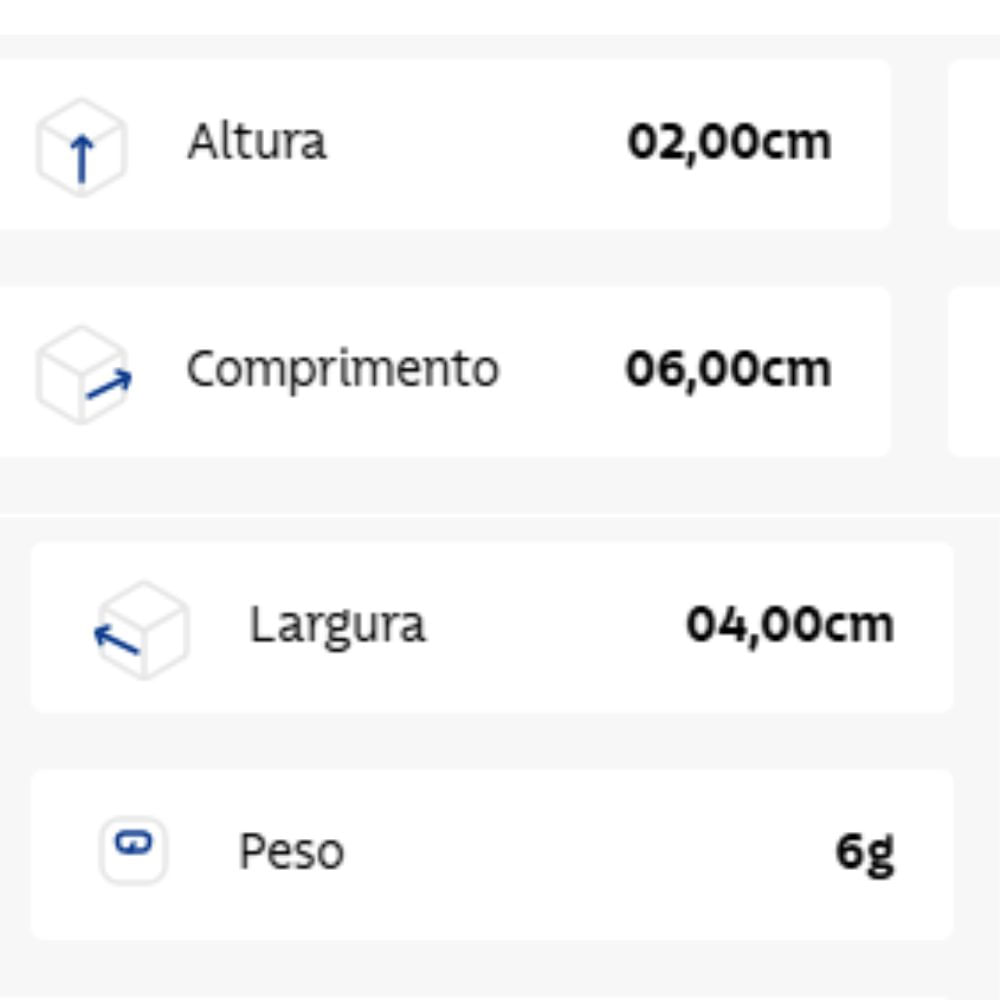Click the Comprimento cube icon with diagonal arrow

tap(84, 375)
